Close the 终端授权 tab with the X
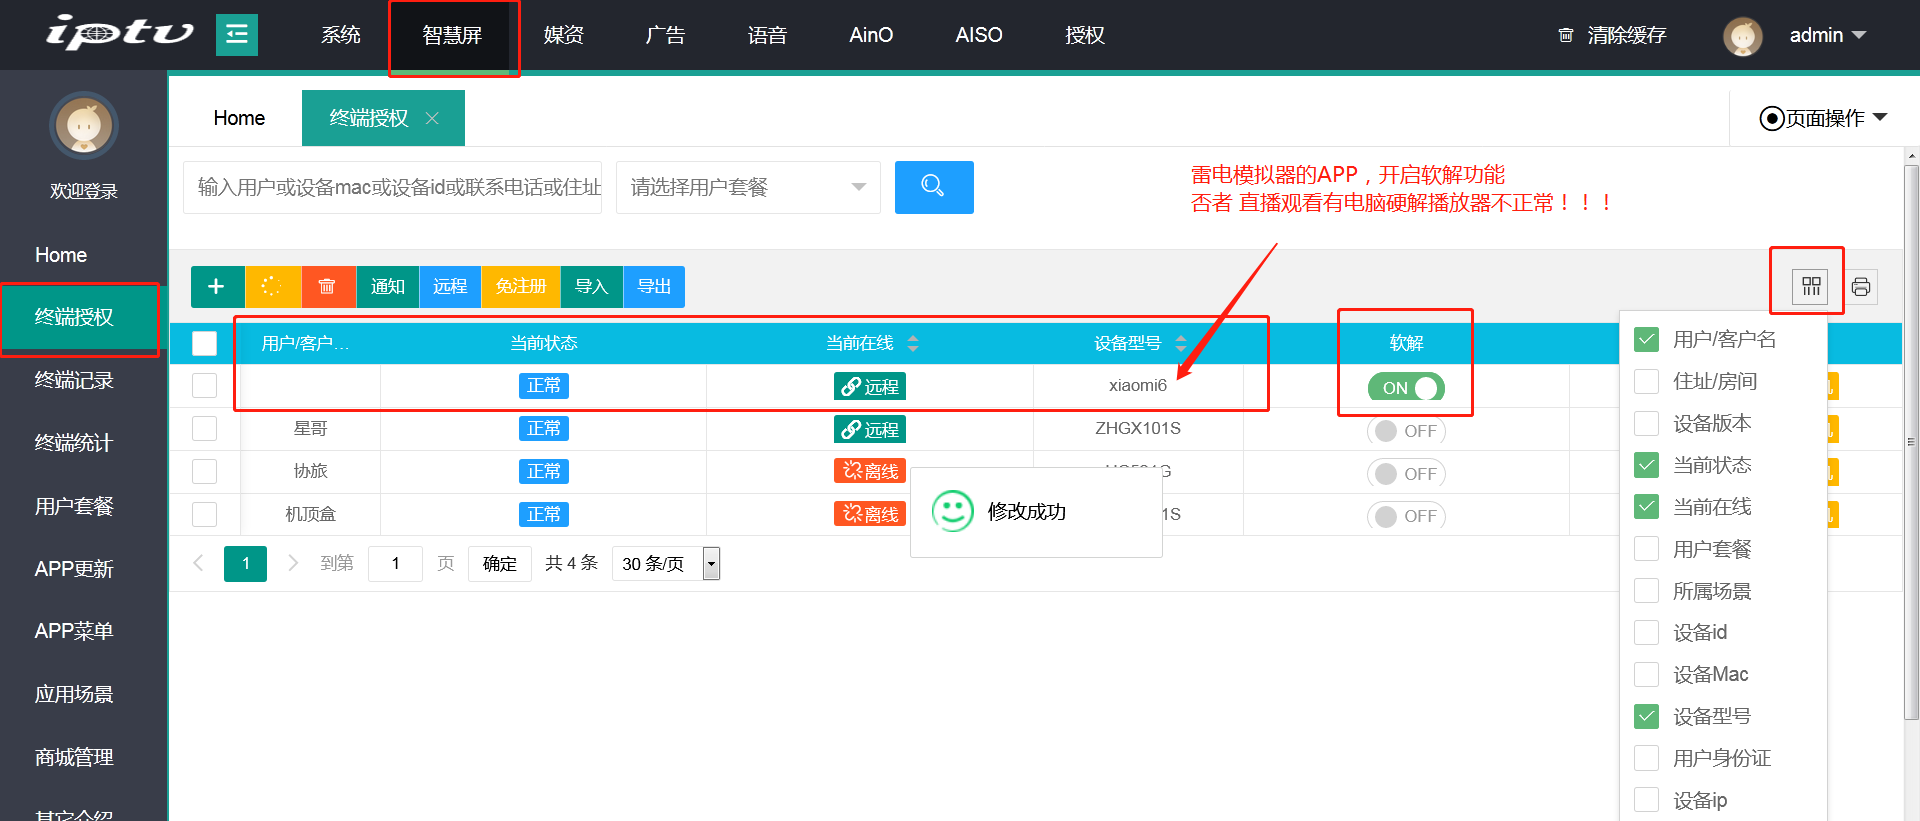The image size is (1920, 821). 432,118
